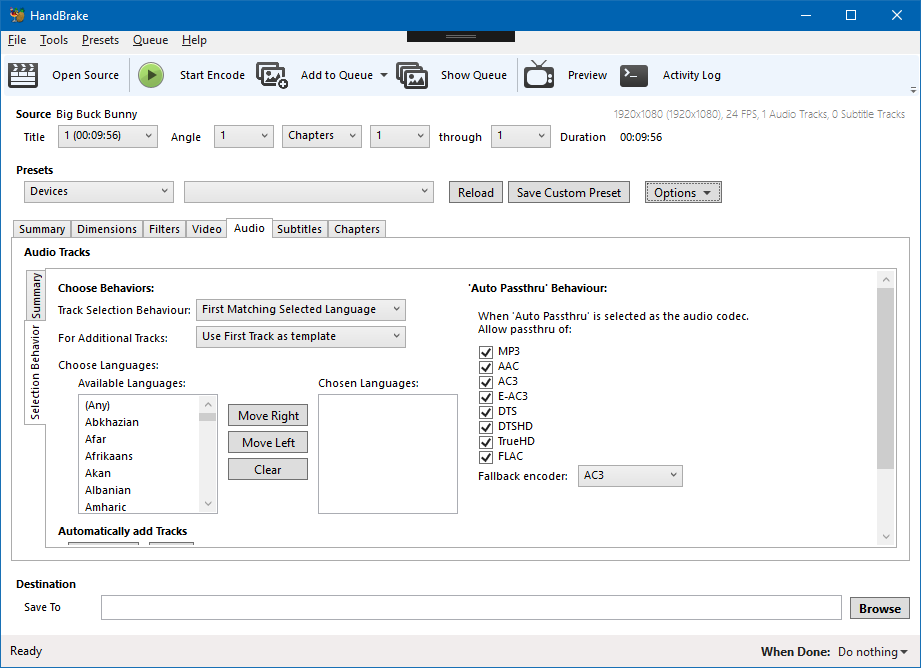
Task: Open the end chapter dropdown after through
Action: [521, 136]
